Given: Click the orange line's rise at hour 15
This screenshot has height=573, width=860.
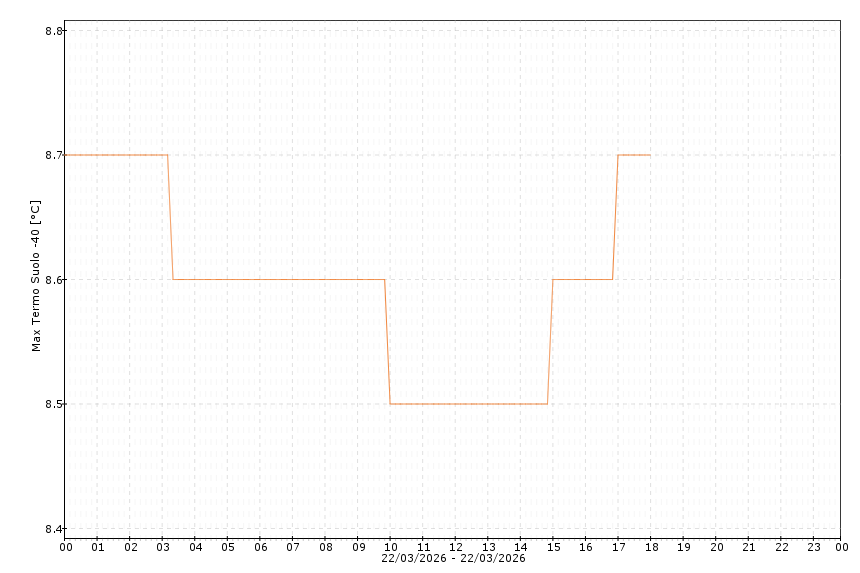Looking at the screenshot, I should pos(550,342).
